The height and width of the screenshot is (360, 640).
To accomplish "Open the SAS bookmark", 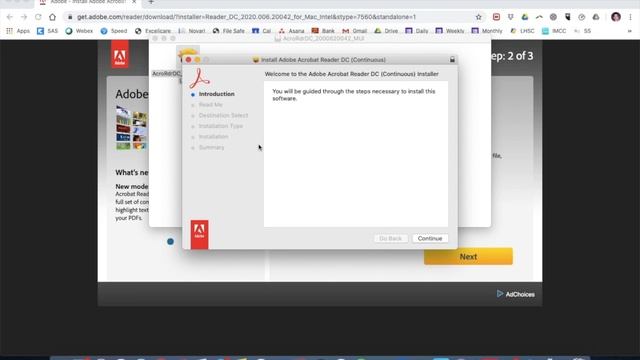I will (47, 31).
